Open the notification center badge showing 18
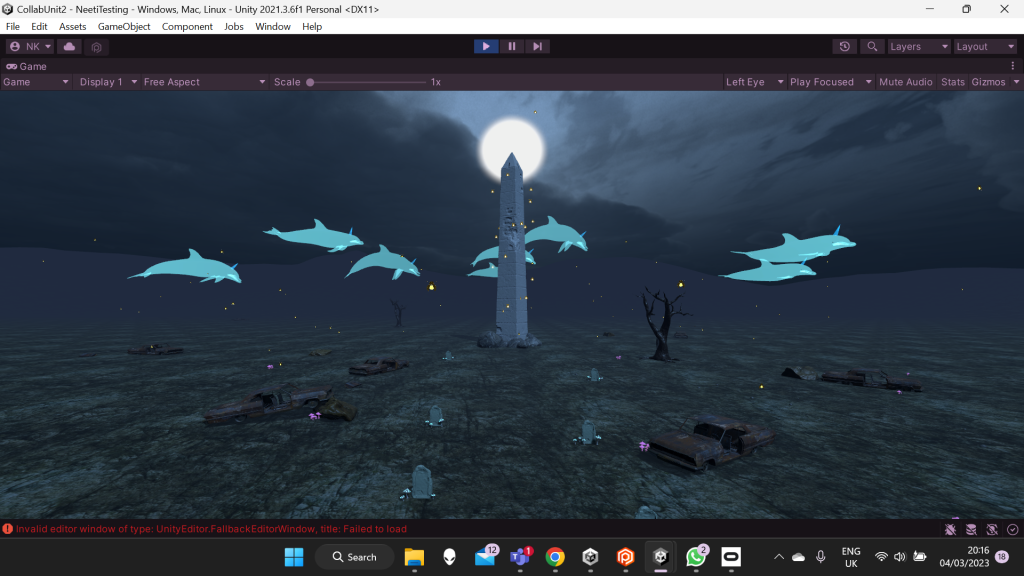 coord(1002,557)
